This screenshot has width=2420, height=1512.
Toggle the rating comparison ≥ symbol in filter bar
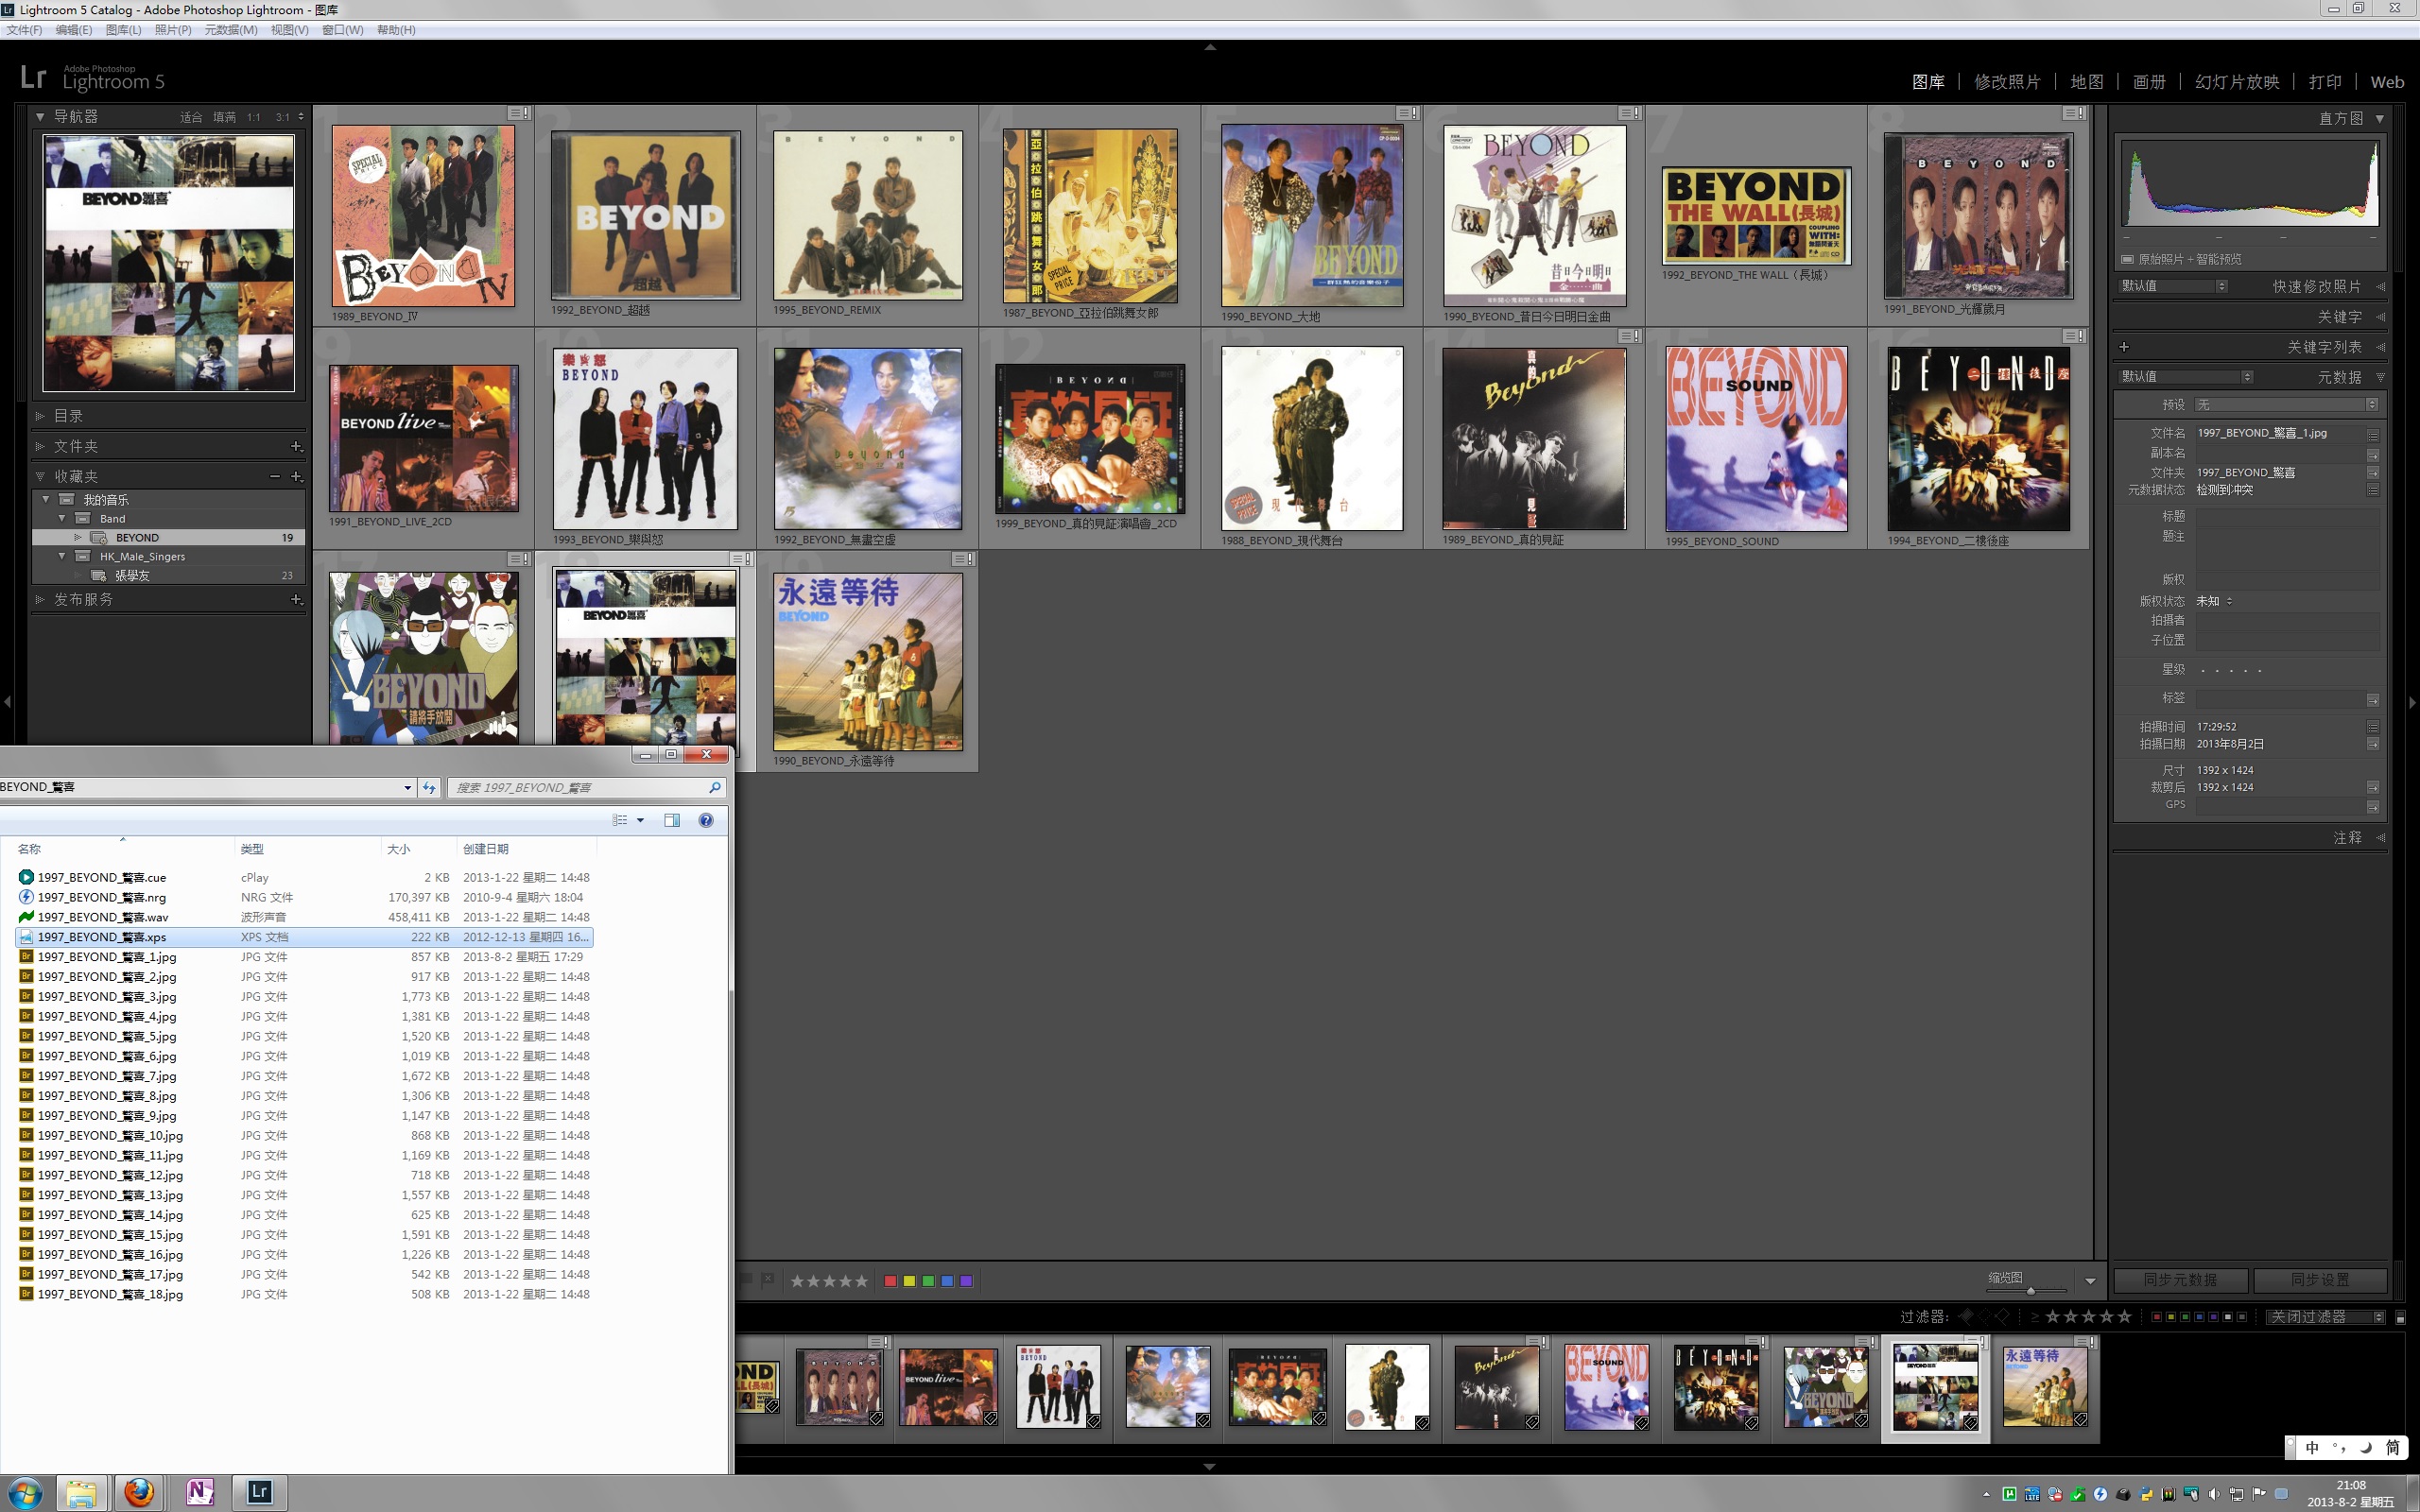pos(2034,1317)
